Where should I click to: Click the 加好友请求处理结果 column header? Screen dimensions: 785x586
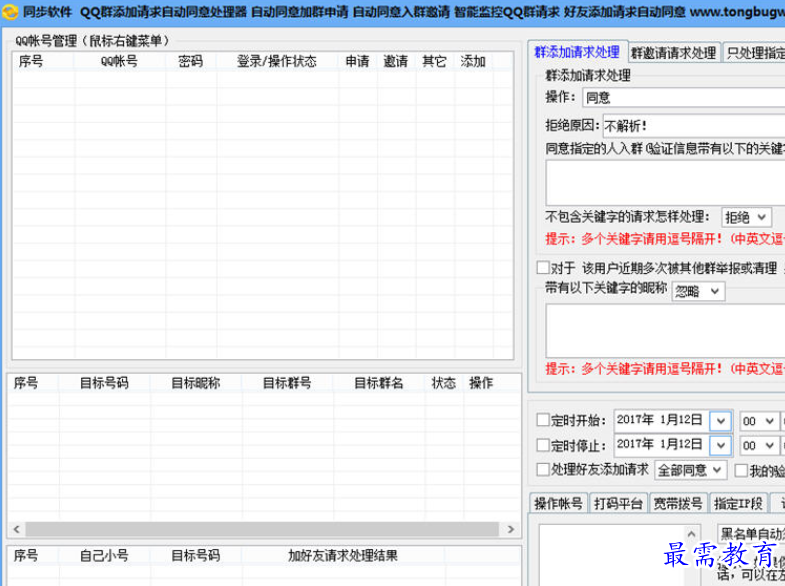[x=343, y=555]
